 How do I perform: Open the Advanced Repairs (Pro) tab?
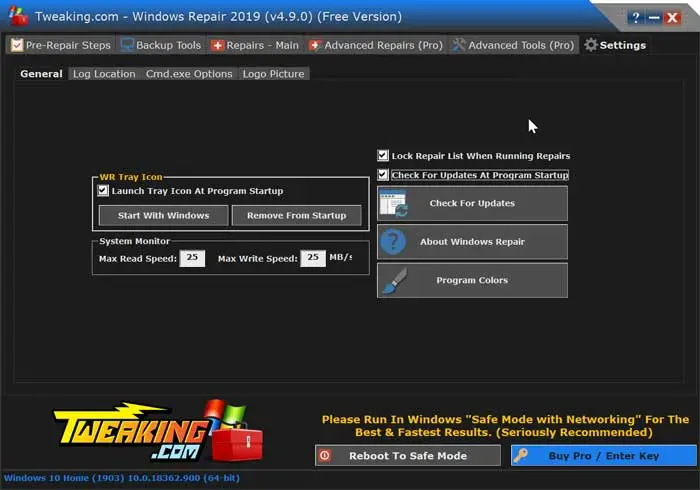pos(376,45)
